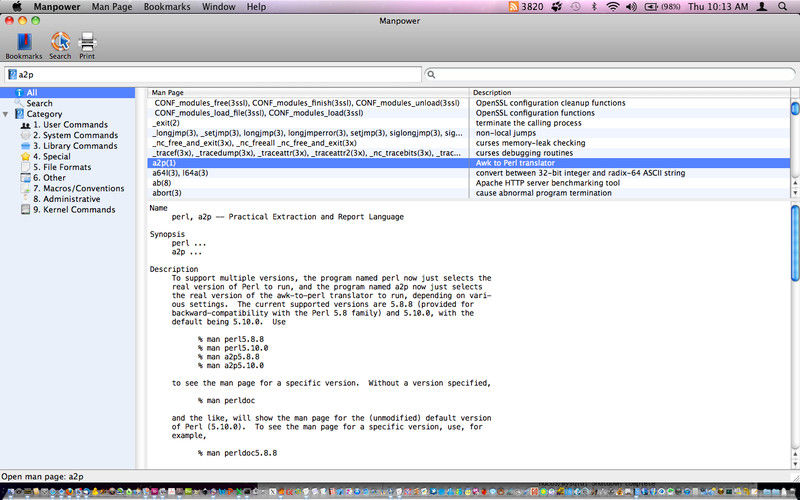Sort by Description column header
Viewport: 800px width, 500px height.
pyautogui.click(x=630, y=92)
